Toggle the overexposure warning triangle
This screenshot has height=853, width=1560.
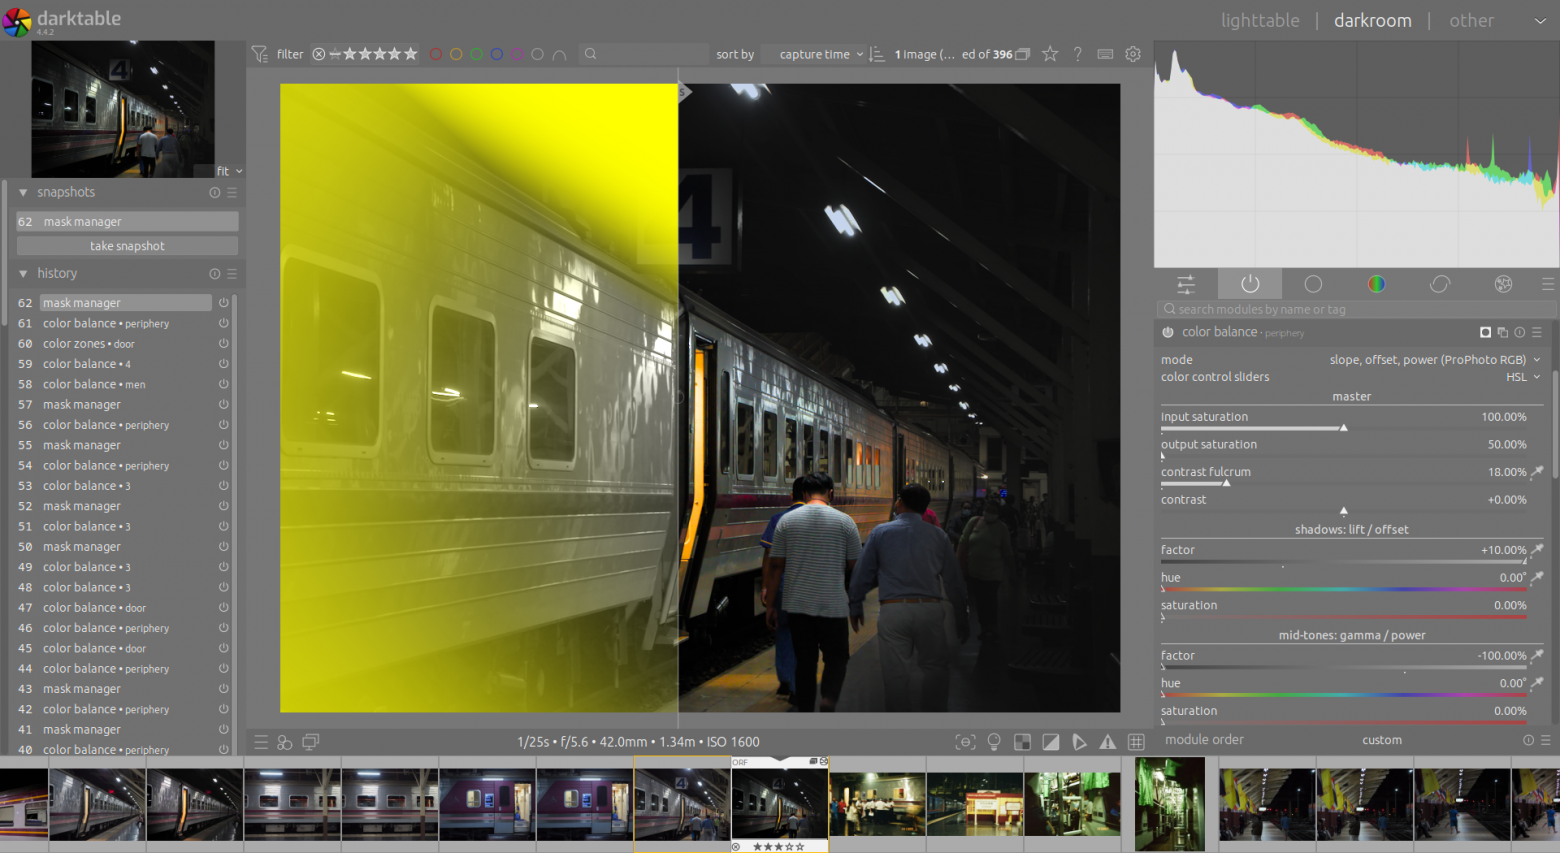pos(1107,742)
